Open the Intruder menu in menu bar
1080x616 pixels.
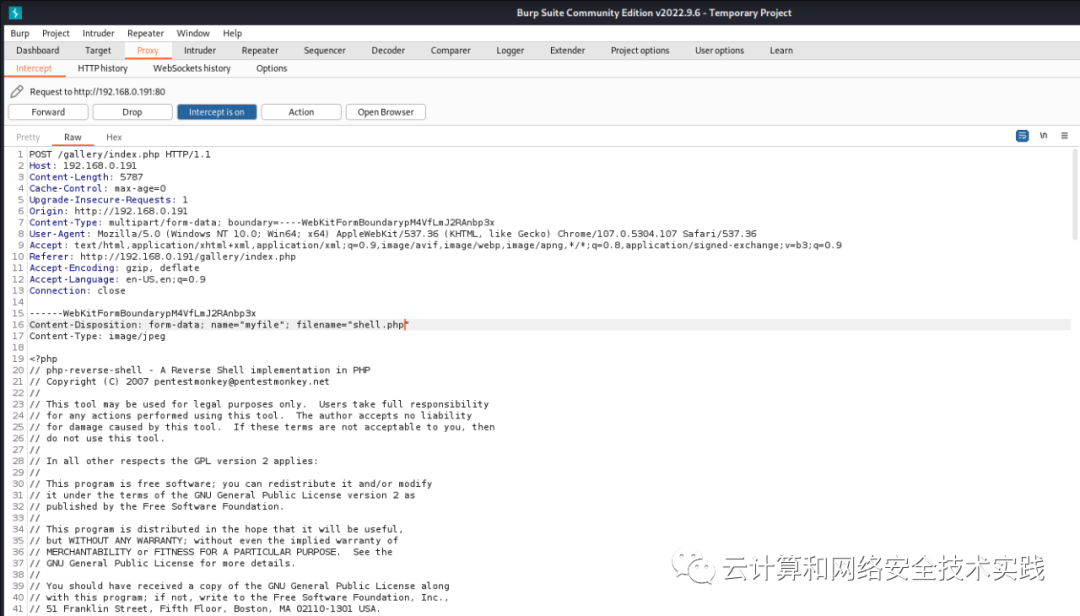point(98,33)
